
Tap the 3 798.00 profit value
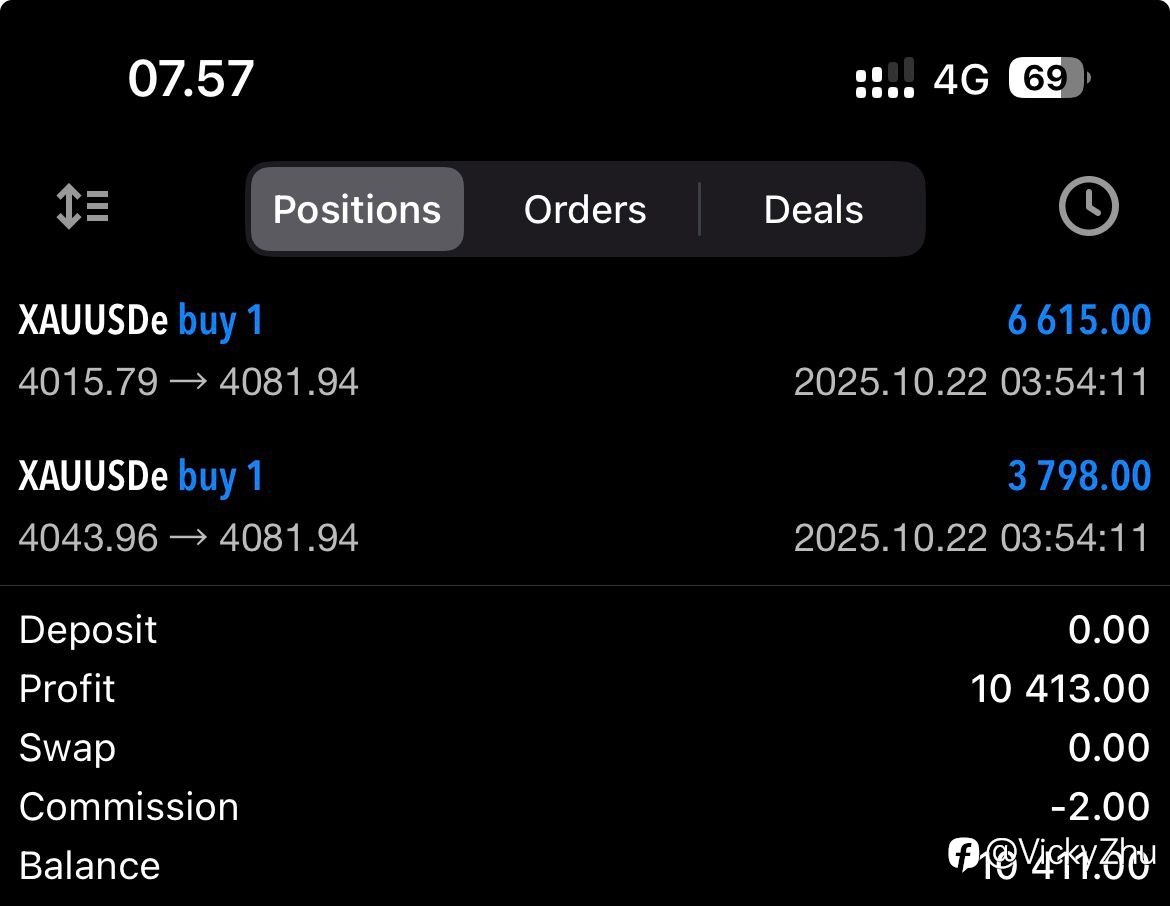coord(1079,477)
